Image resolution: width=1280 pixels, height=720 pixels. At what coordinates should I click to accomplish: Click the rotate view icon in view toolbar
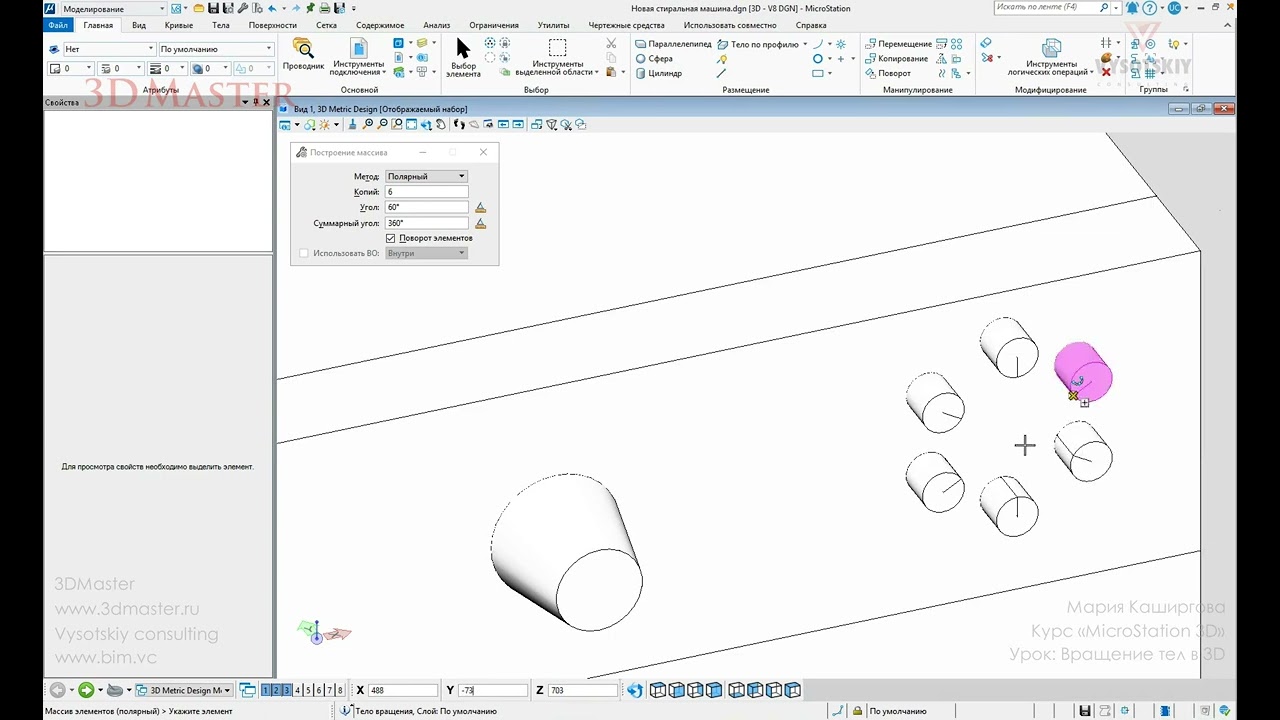click(x=426, y=125)
